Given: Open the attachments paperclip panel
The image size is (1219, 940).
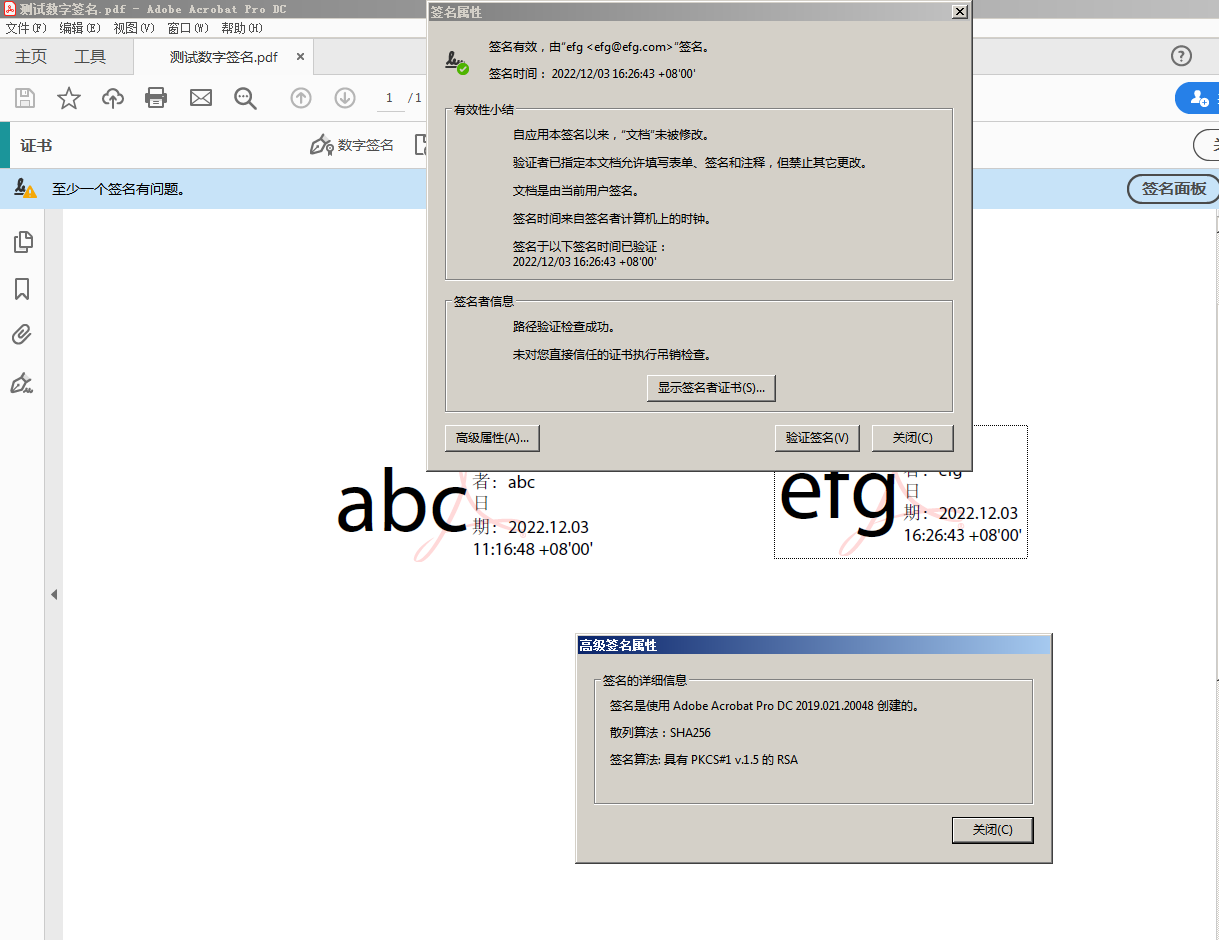Looking at the screenshot, I should pyautogui.click(x=22, y=335).
